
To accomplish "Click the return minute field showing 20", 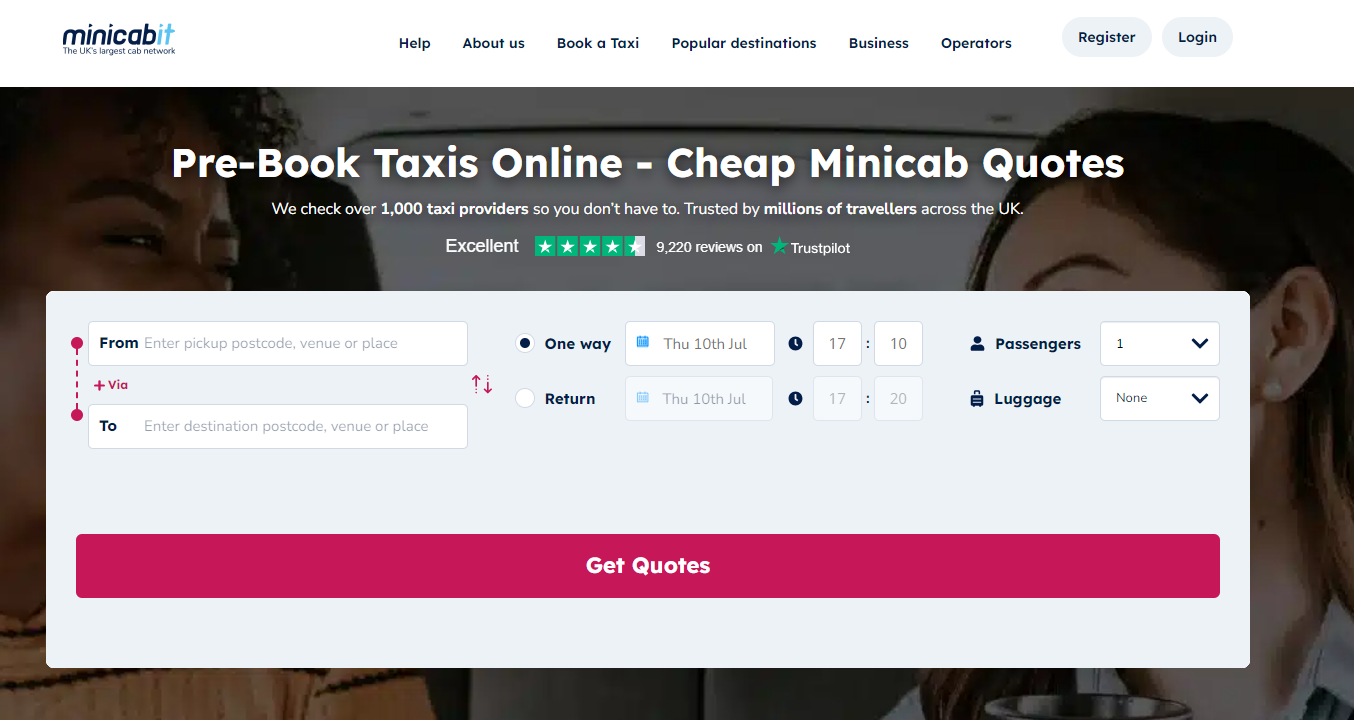I will click(x=898, y=398).
